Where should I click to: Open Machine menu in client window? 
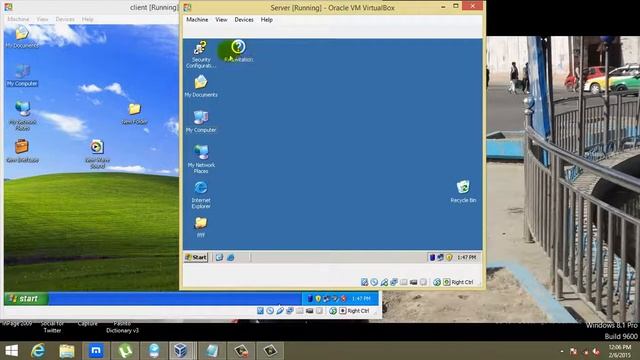[x=18, y=19]
